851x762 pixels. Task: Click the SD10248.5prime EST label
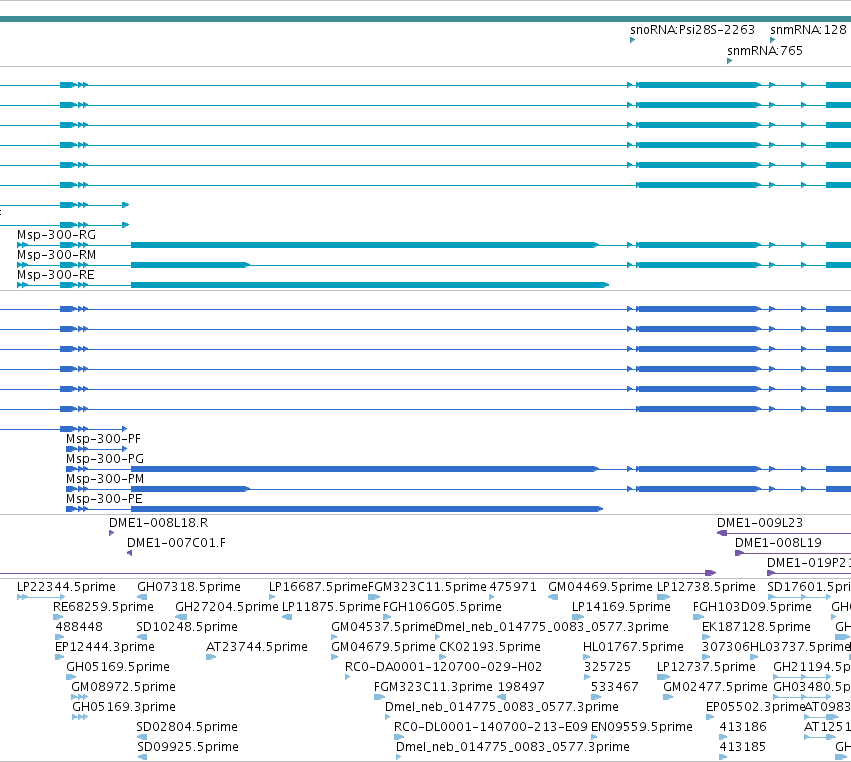click(x=187, y=627)
